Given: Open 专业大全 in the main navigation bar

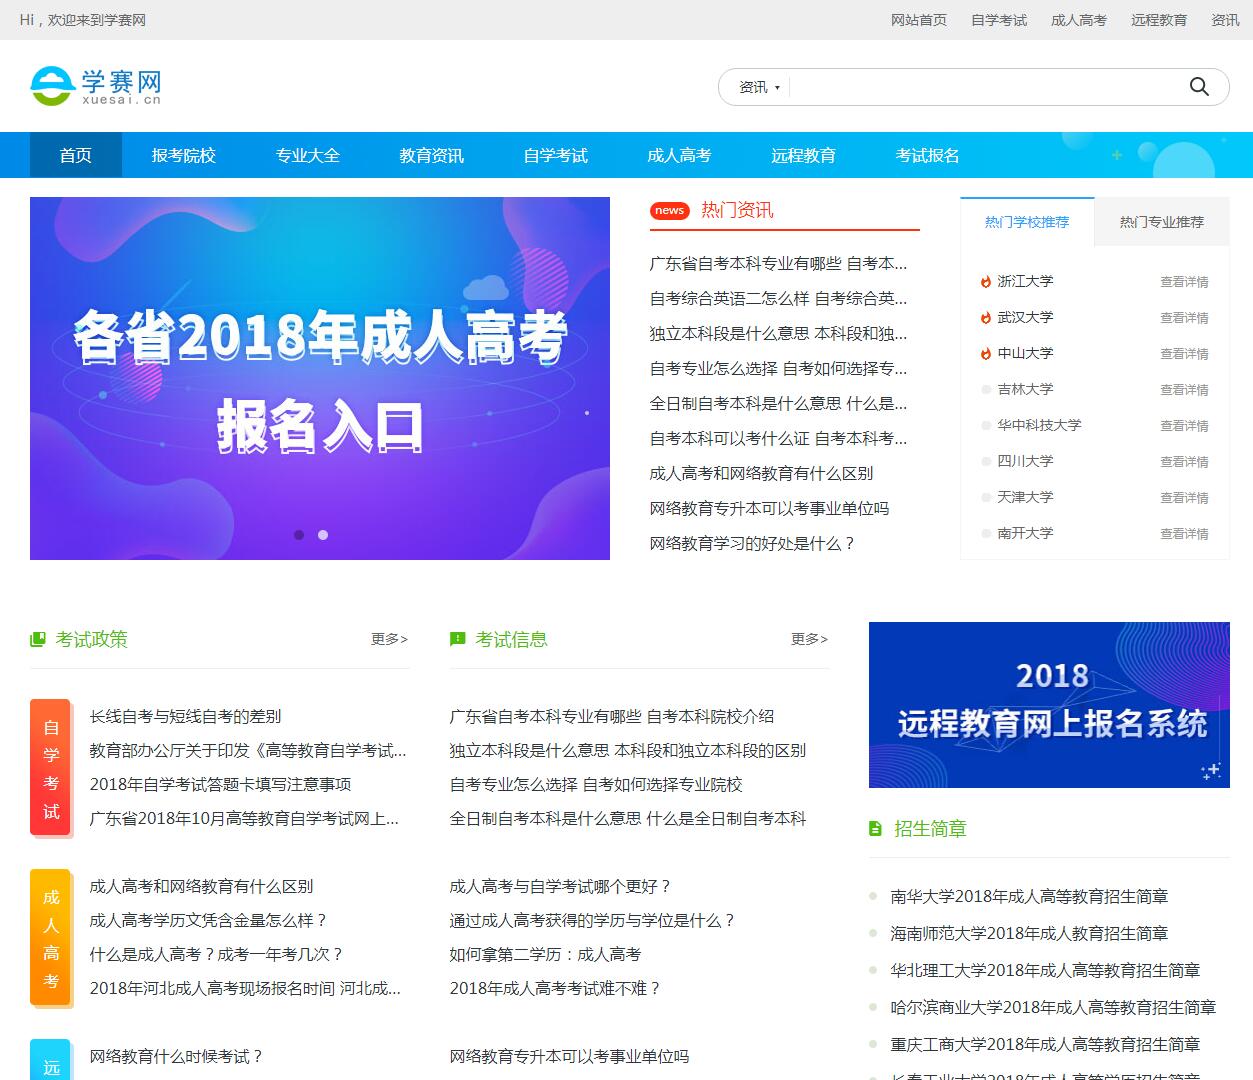Looking at the screenshot, I should [x=308, y=155].
